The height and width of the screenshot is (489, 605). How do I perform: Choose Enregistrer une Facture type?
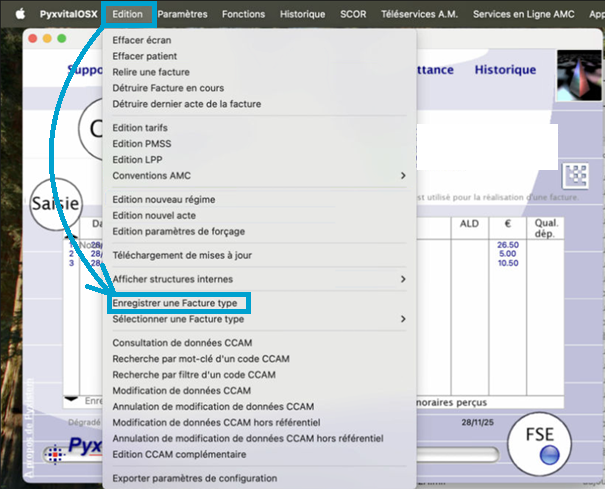click(x=174, y=303)
